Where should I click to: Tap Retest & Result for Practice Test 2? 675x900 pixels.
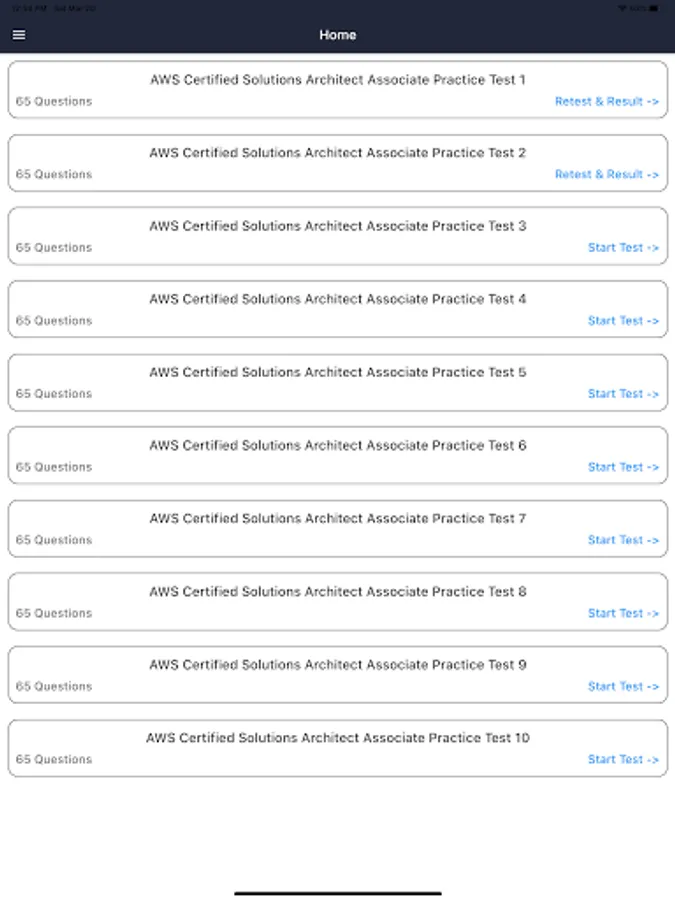pyautogui.click(x=606, y=174)
